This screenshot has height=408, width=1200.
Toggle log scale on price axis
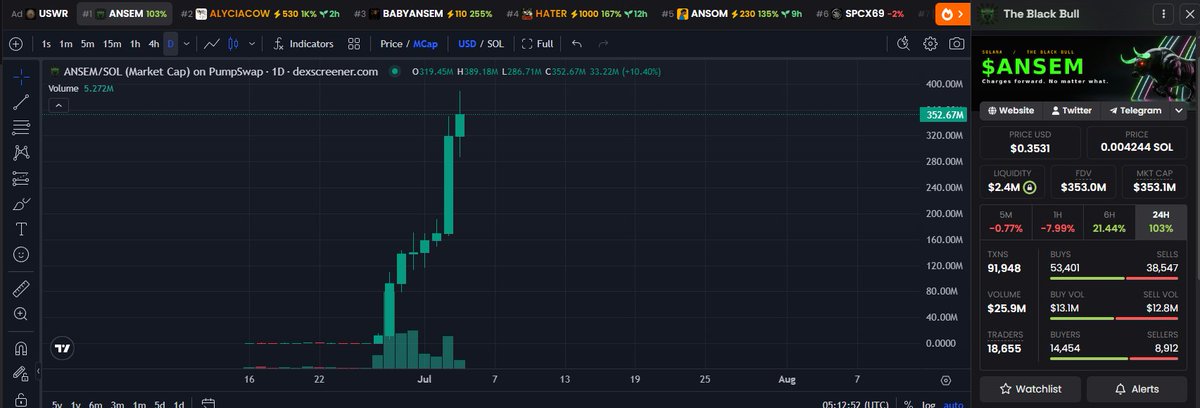(928, 404)
